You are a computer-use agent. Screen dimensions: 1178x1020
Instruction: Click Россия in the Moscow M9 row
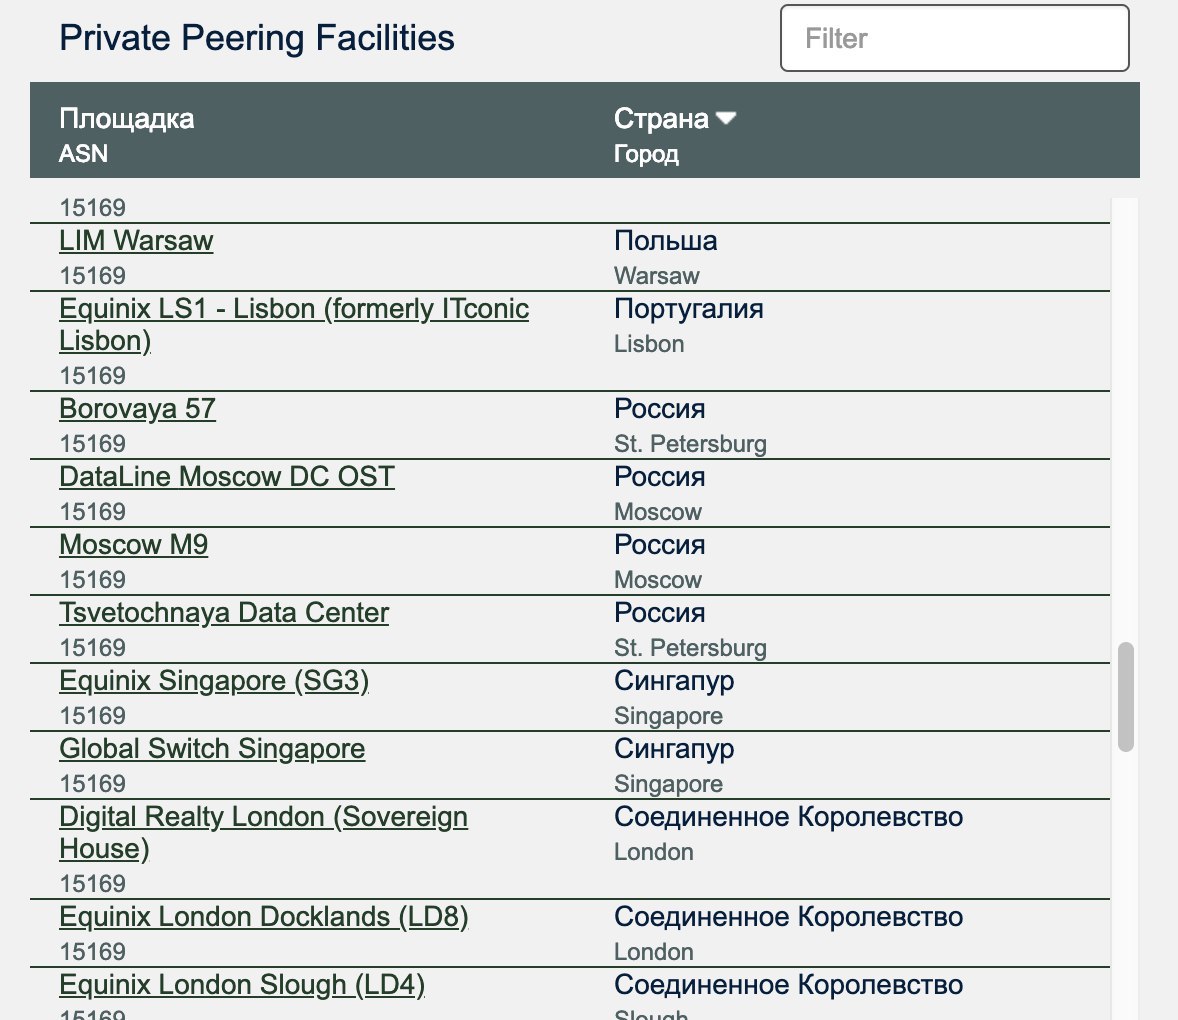(x=660, y=545)
